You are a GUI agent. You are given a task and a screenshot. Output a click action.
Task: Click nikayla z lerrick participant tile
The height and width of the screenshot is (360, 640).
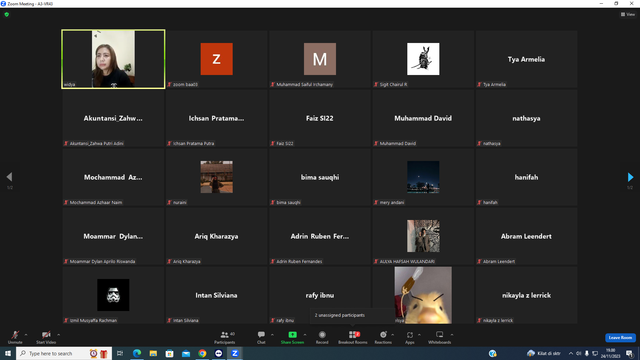(x=526, y=295)
